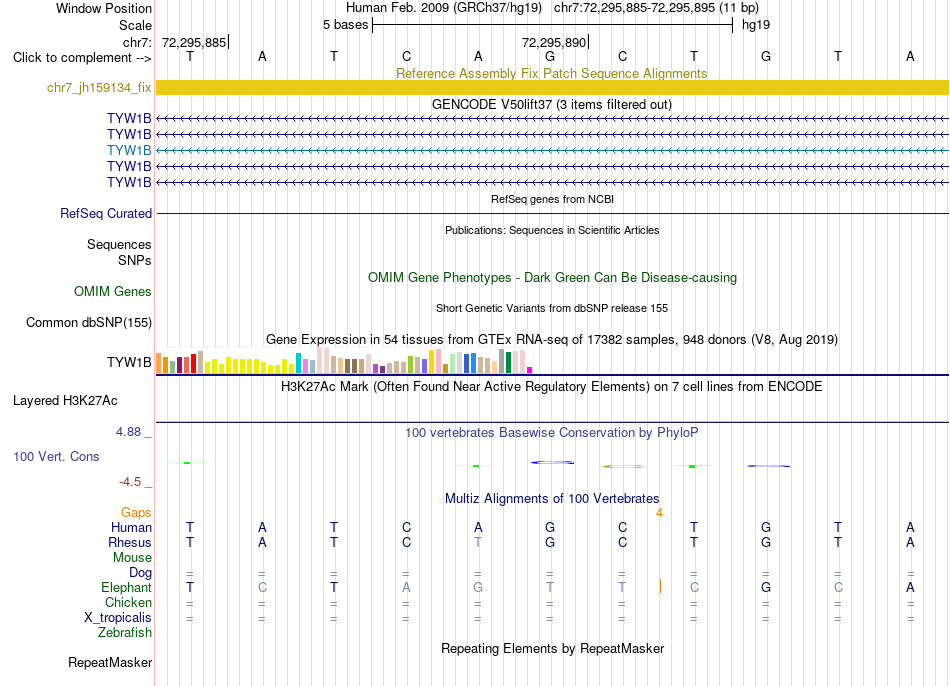The image size is (950, 686).
Task: Click the RepeatMasker side label
Action: (110, 662)
